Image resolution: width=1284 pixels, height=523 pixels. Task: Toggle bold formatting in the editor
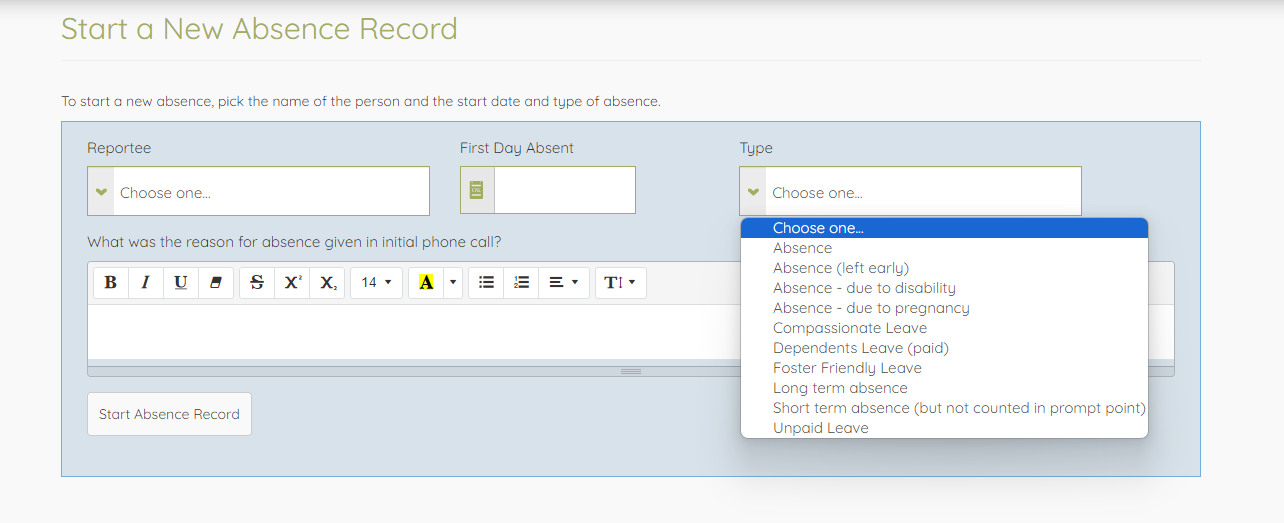(110, 283)
